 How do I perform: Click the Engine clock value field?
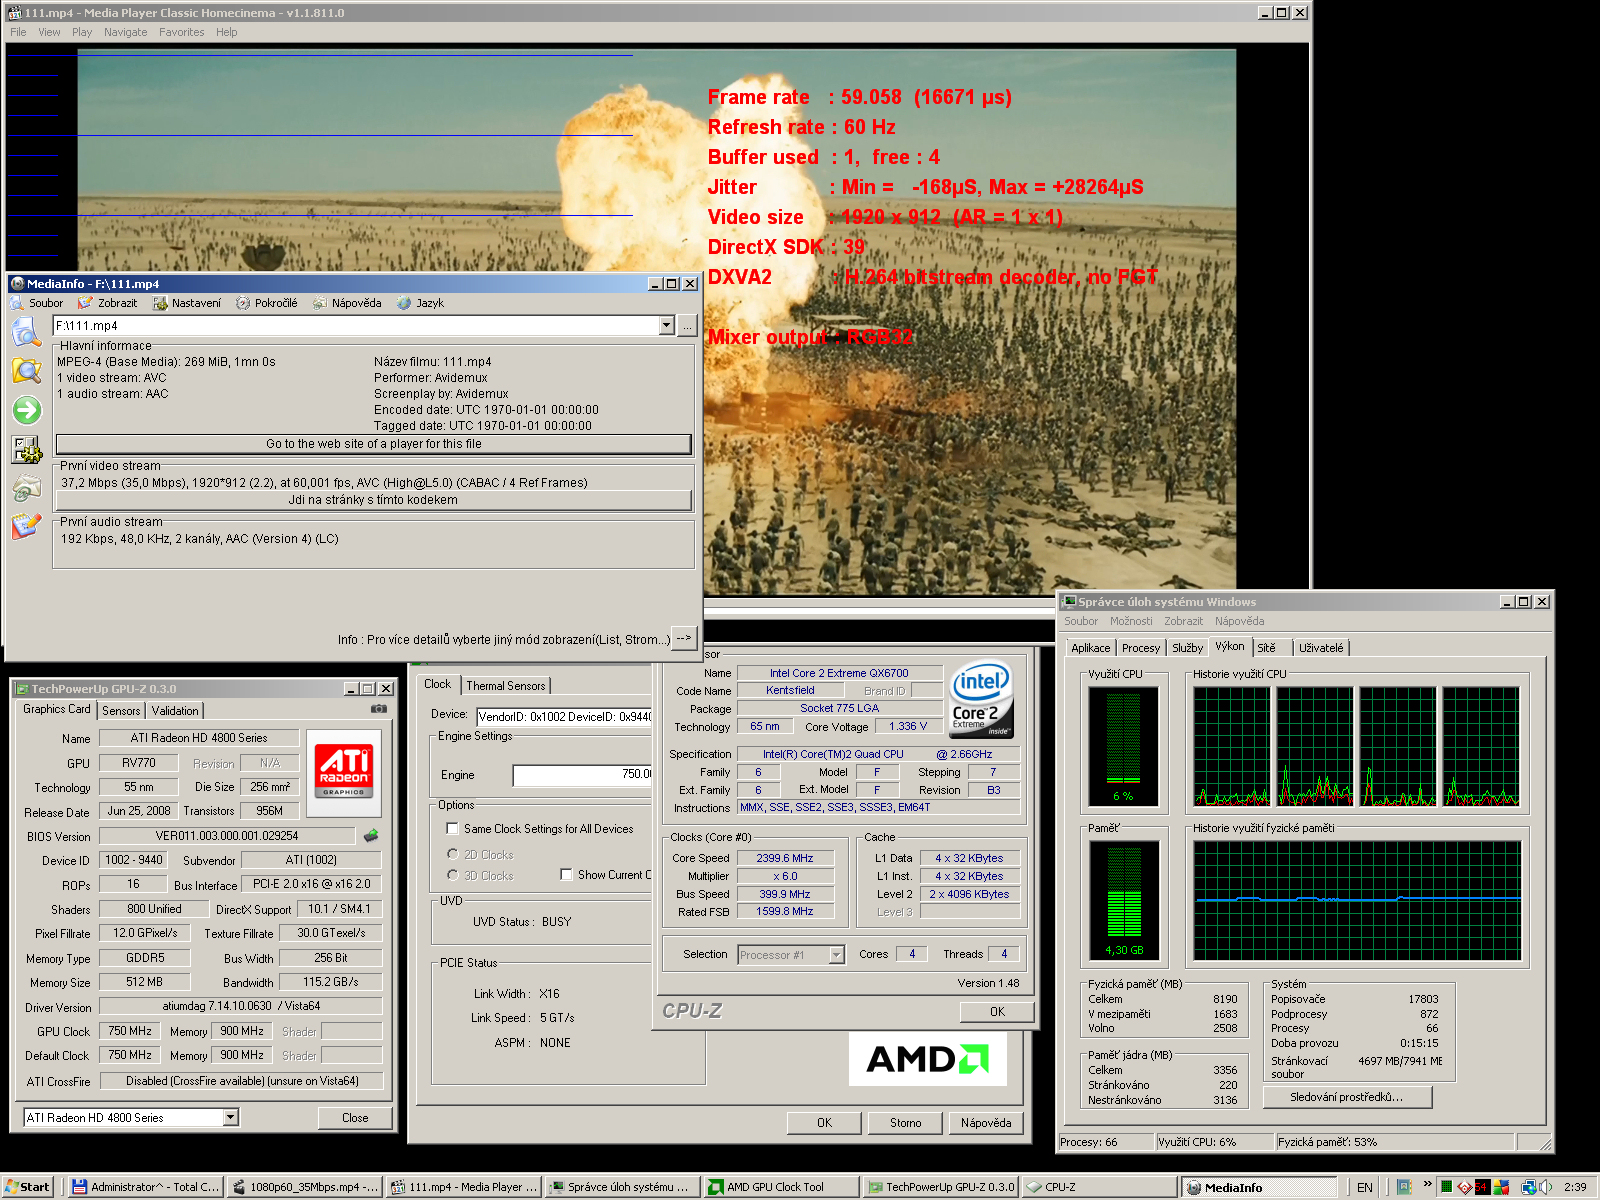(582, 774)
